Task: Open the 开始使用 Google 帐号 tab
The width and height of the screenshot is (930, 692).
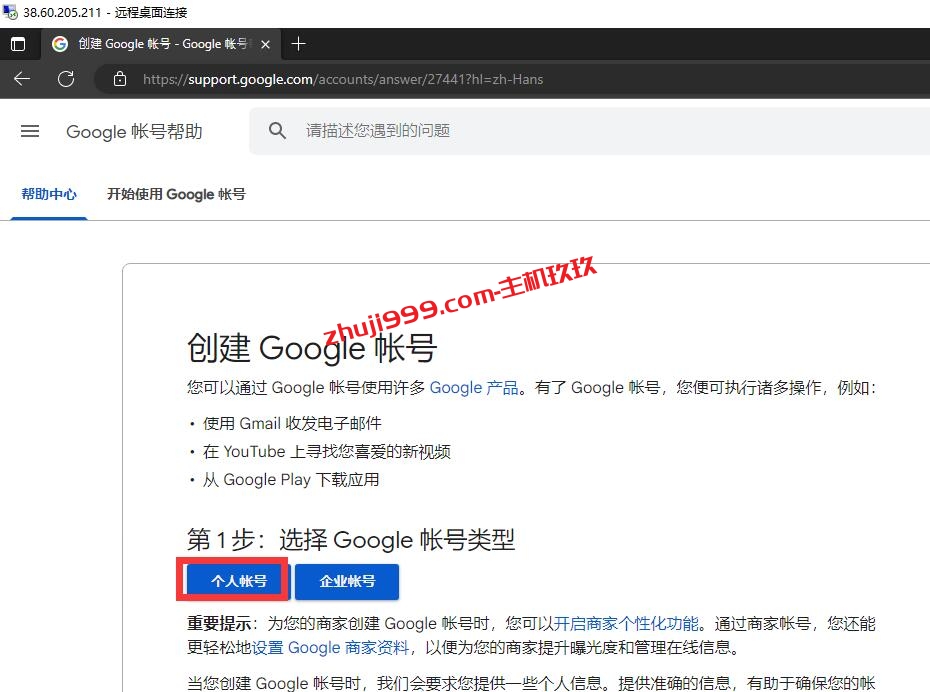Action: [x=176, y=194]
